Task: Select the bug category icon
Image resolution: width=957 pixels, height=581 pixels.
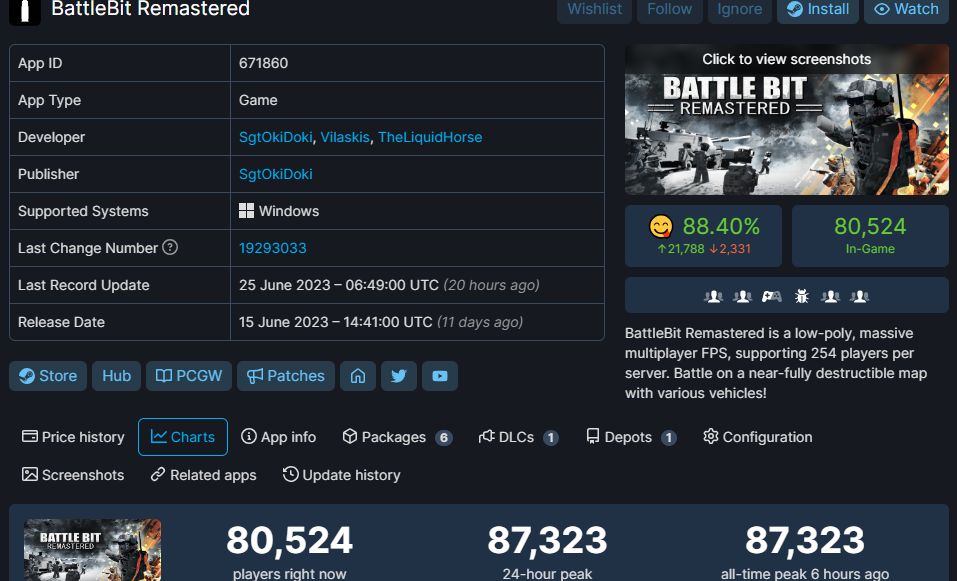Action: (801, 297)
